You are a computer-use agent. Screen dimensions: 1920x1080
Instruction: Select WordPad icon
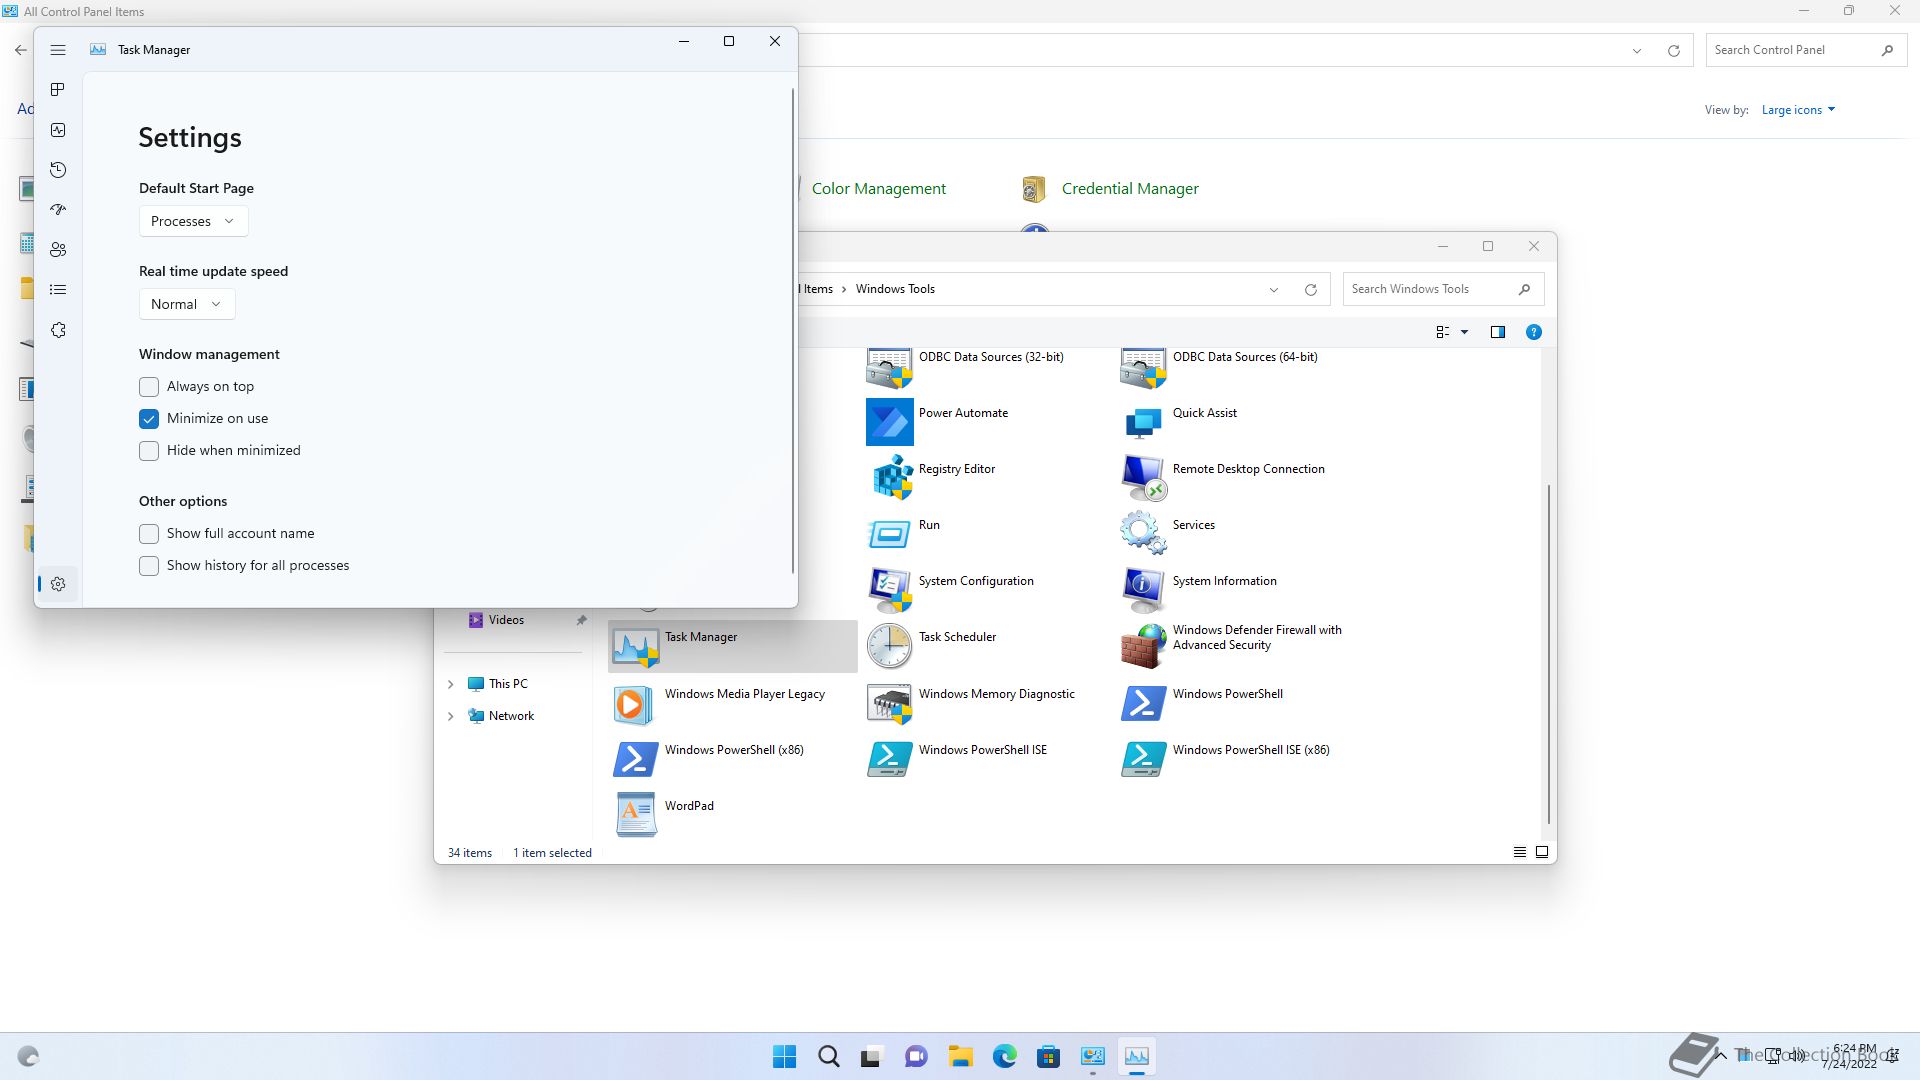coord(635,814)
